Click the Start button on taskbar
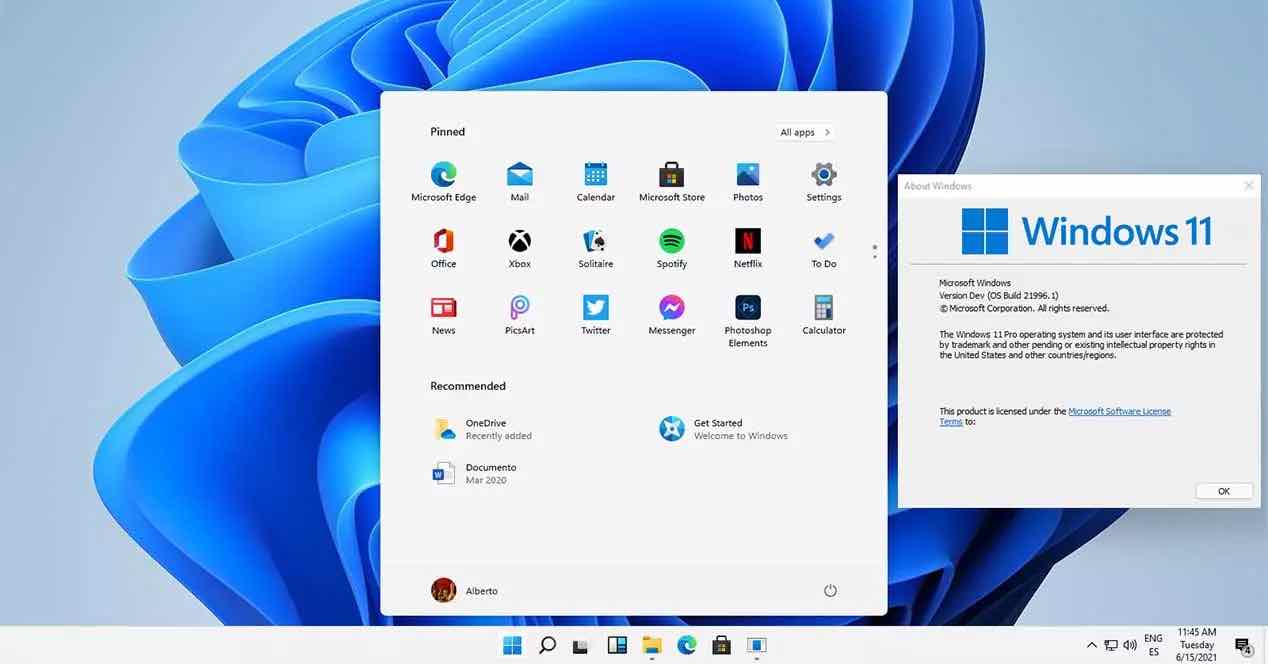The image size is (1268, 664). click(x=512, y=645)
